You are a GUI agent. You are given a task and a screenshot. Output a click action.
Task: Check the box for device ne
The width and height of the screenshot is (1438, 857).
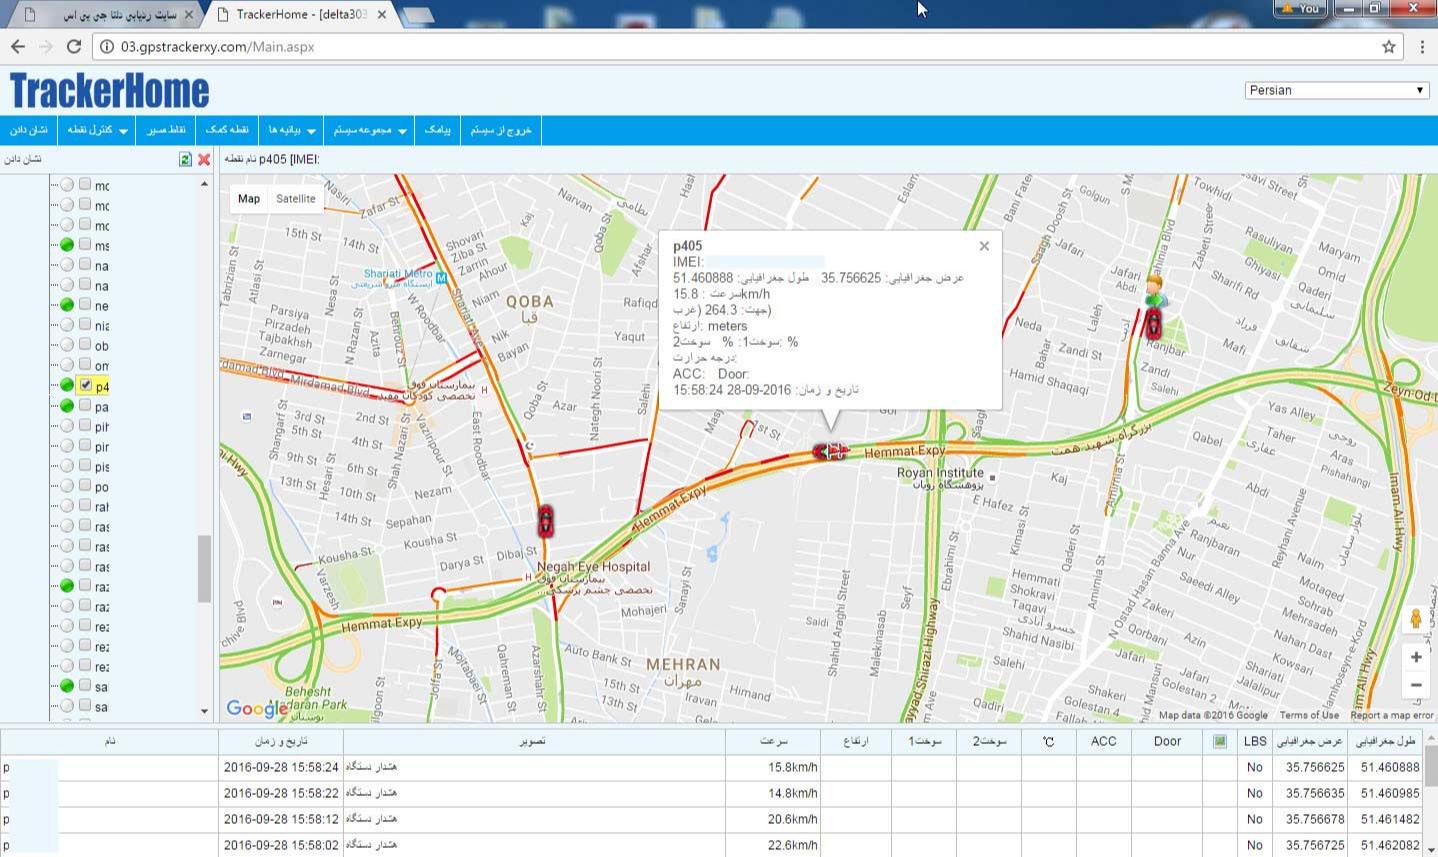(x=85, y=304)
